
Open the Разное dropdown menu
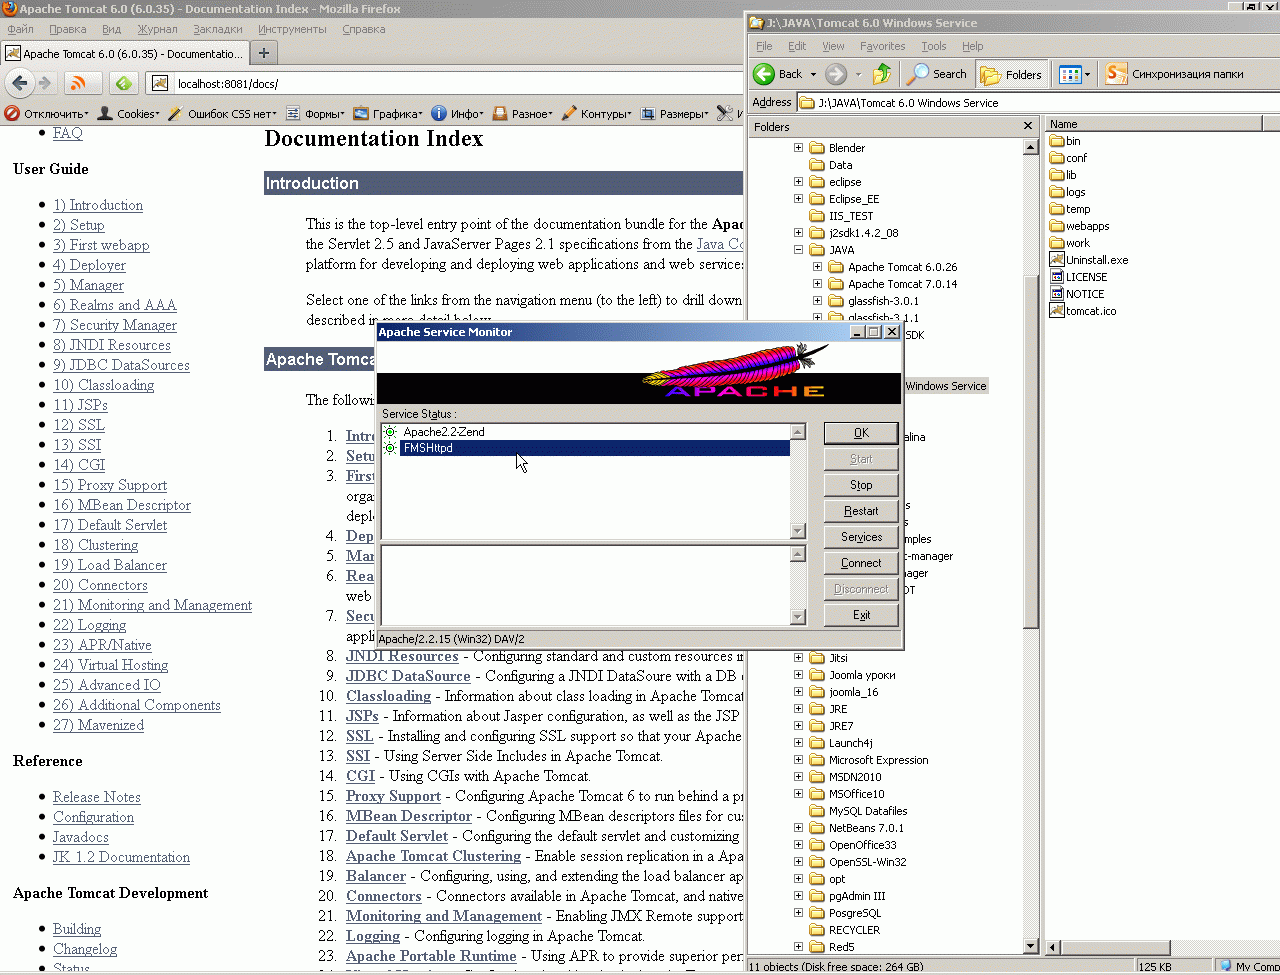[523, 114]
